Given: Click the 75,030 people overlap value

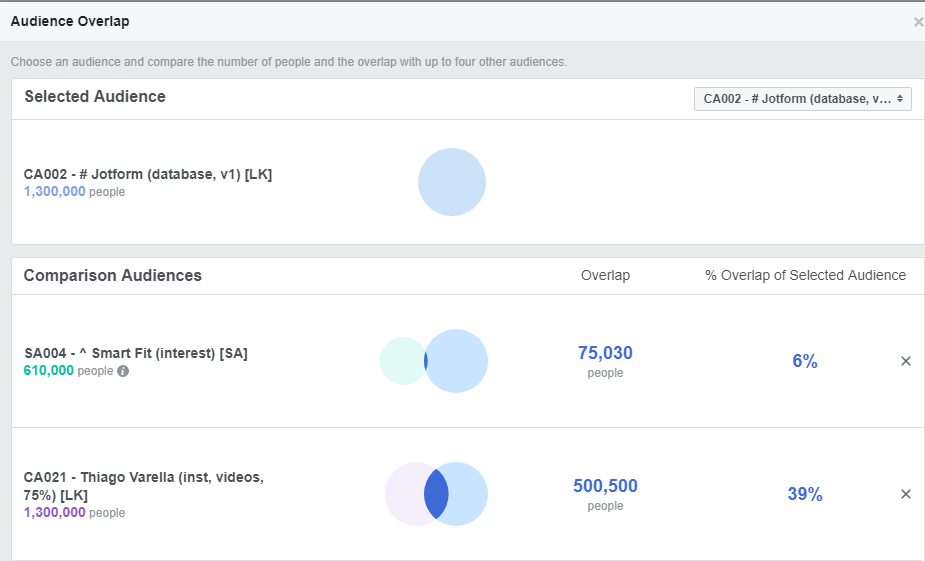Looking at the screenshot, I should pyautogui.click(x=605, y=353).
